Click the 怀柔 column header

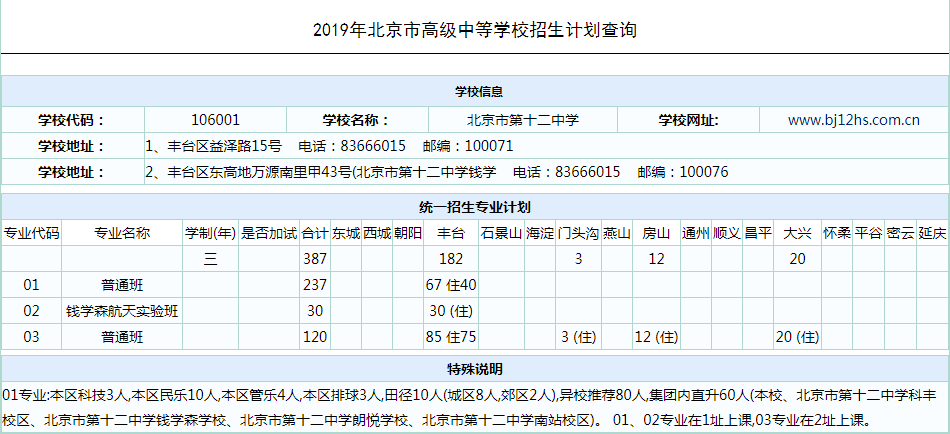[837, 233]
